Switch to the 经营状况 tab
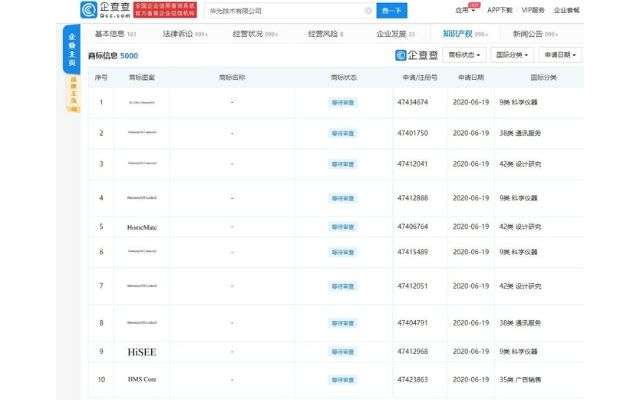Screen dimensions: 640x400 coord(255,34)
